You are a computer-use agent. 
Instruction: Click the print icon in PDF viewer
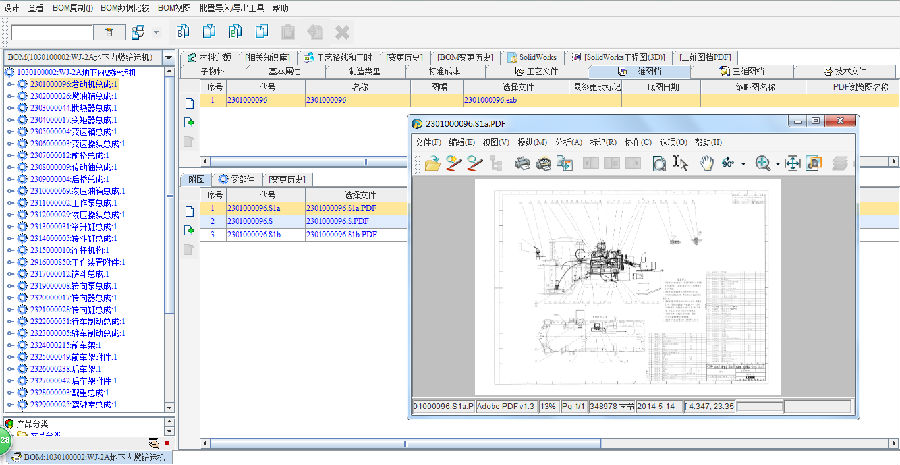tap(522, 162)
